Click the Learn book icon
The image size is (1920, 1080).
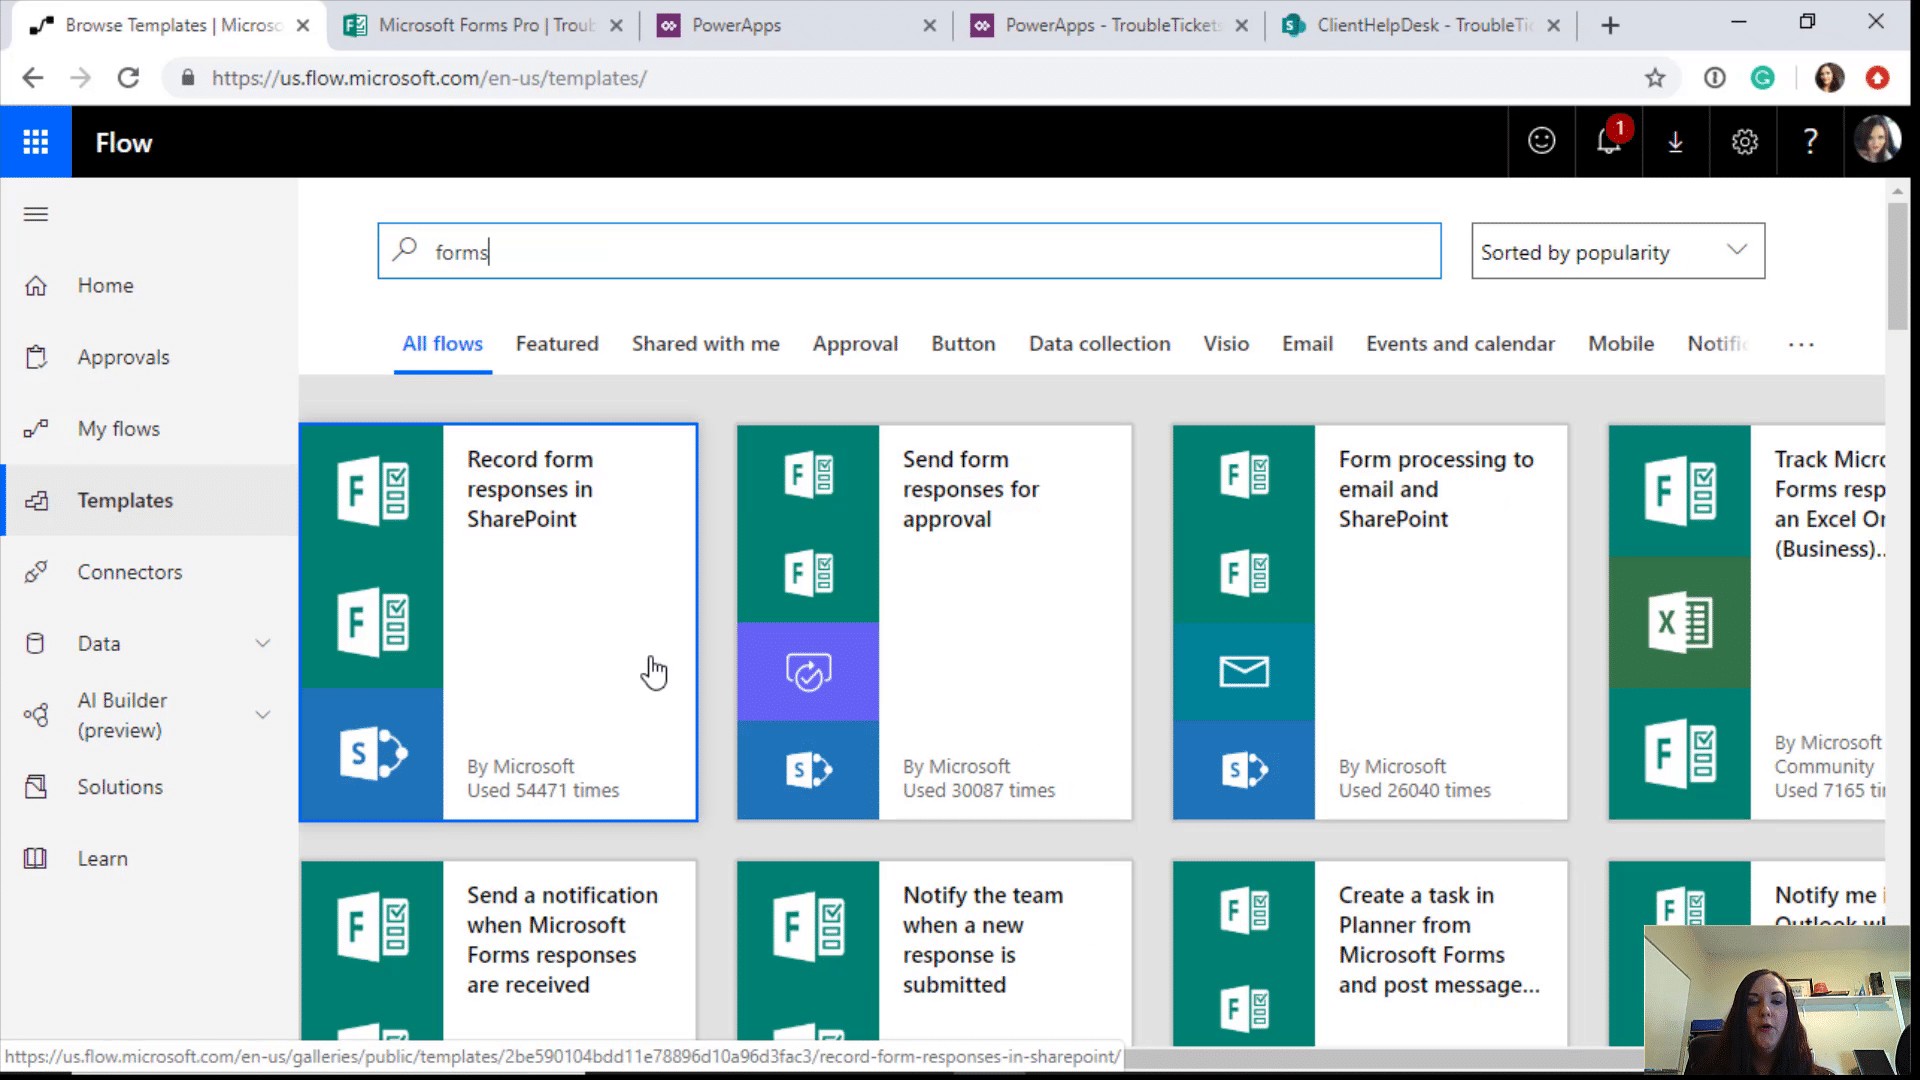[x=36, y=858]
